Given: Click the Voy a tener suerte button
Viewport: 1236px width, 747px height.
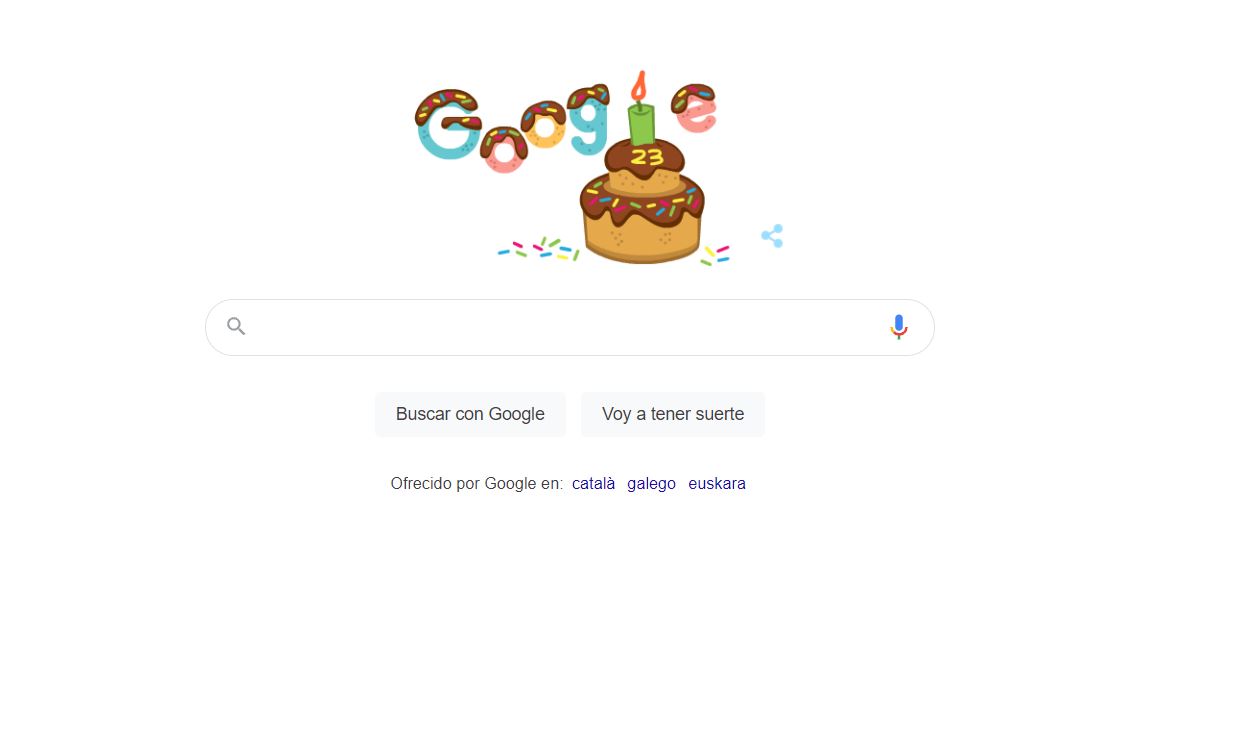Looking at the screenshot, I should (673, 414).
